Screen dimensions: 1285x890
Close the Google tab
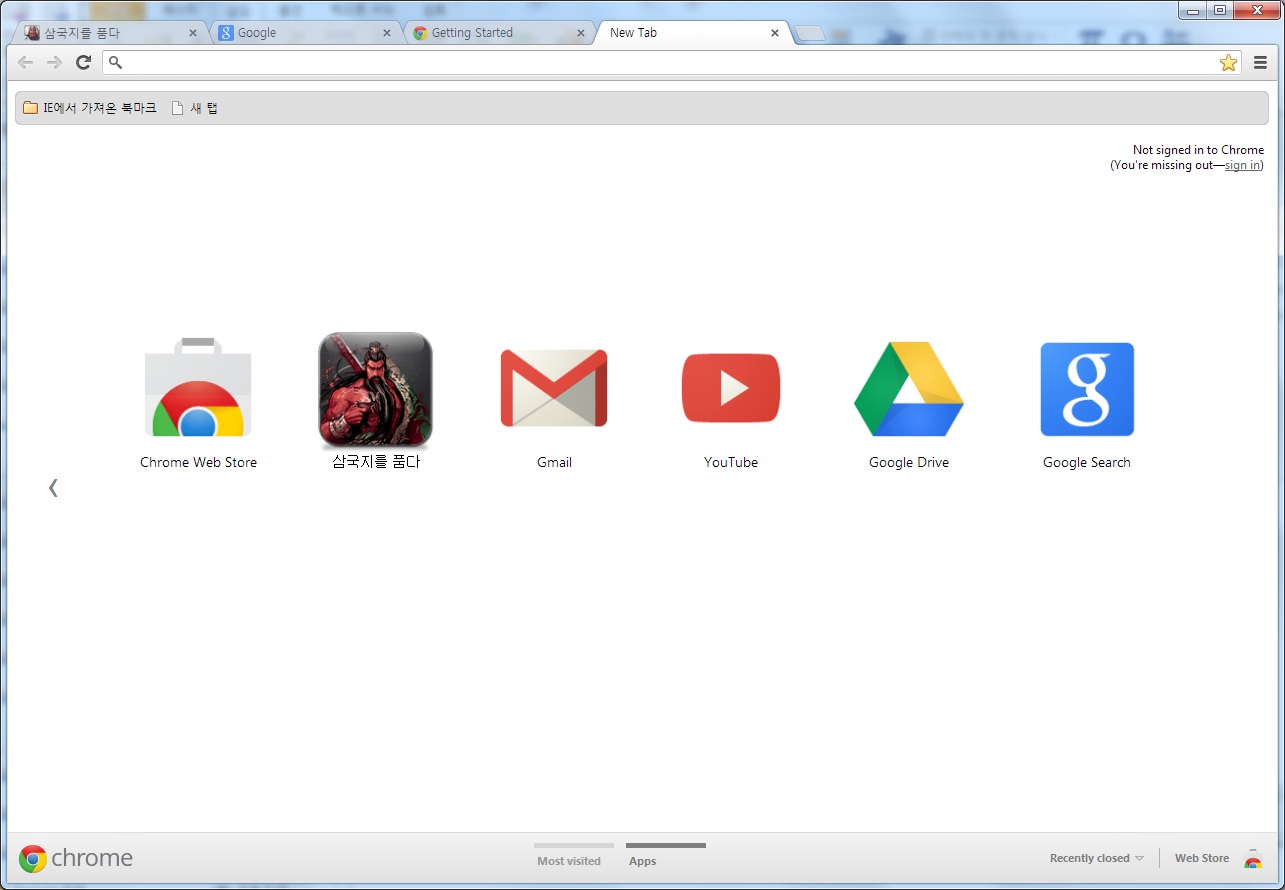(x=387, y=33)
